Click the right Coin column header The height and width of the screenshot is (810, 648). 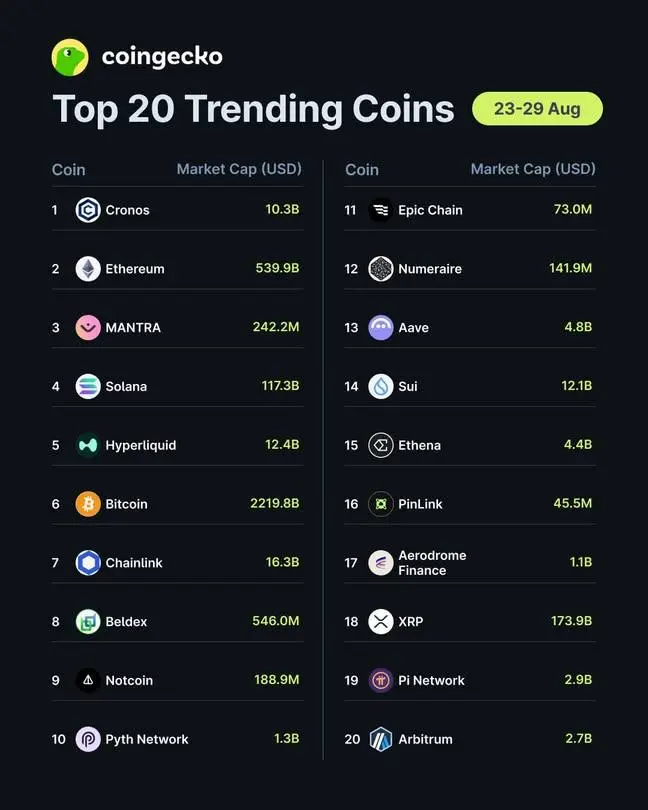[362, 170]
